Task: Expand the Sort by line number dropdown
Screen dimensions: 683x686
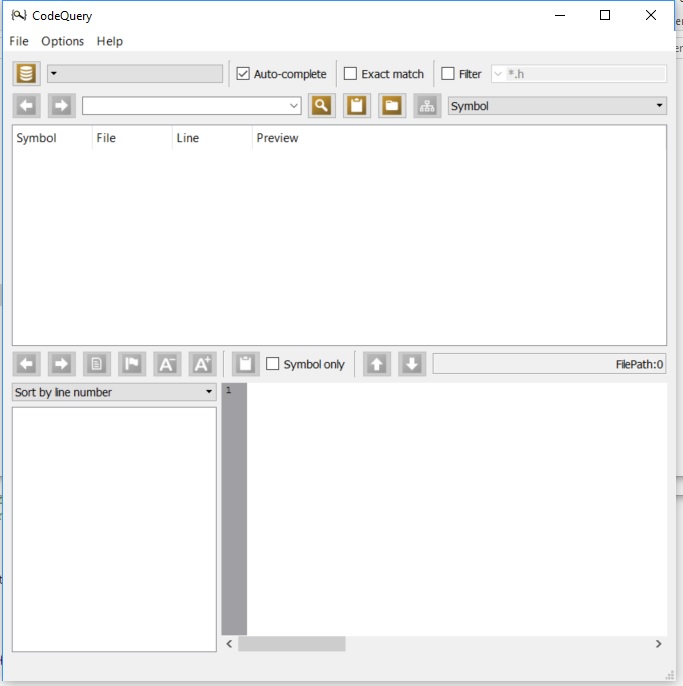Action: click(114, 392)
